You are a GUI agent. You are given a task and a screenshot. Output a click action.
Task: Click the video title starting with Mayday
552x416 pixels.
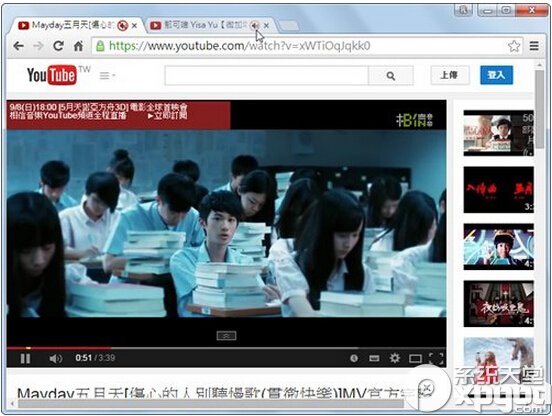pos(225,393)
